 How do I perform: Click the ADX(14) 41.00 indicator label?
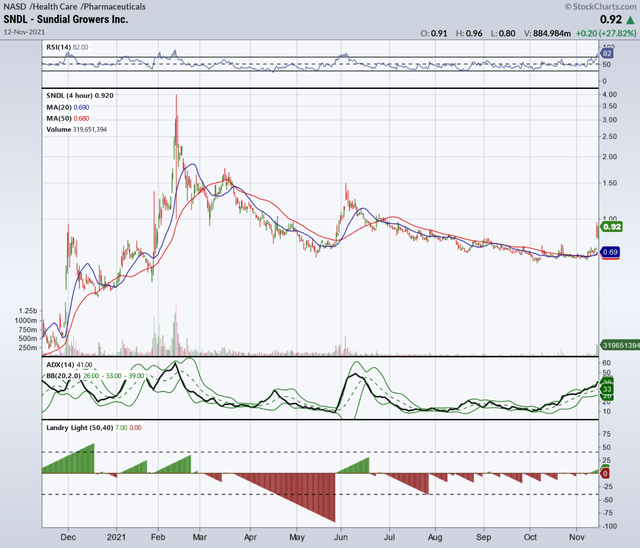click(69, 364)
